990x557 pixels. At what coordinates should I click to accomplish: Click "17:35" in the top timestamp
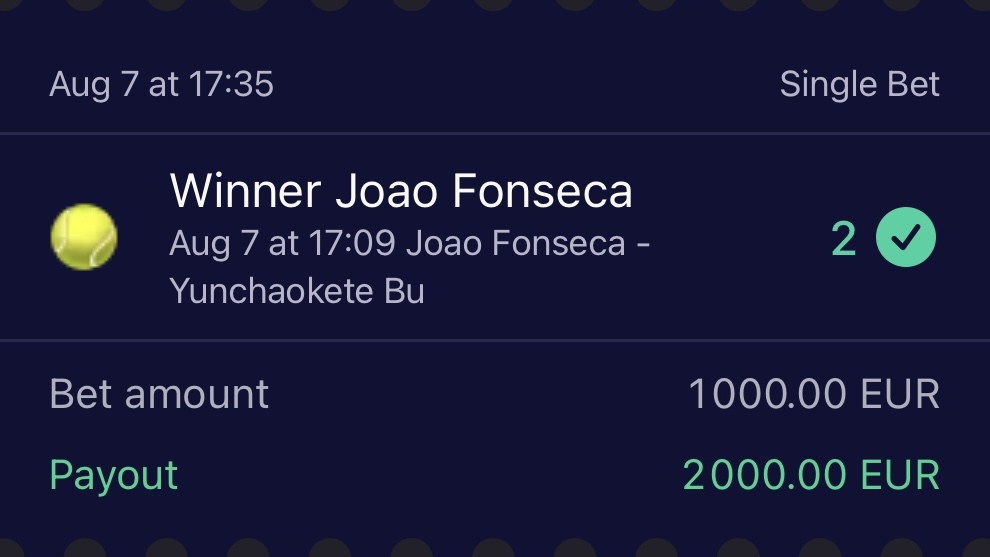pos(229,85)
